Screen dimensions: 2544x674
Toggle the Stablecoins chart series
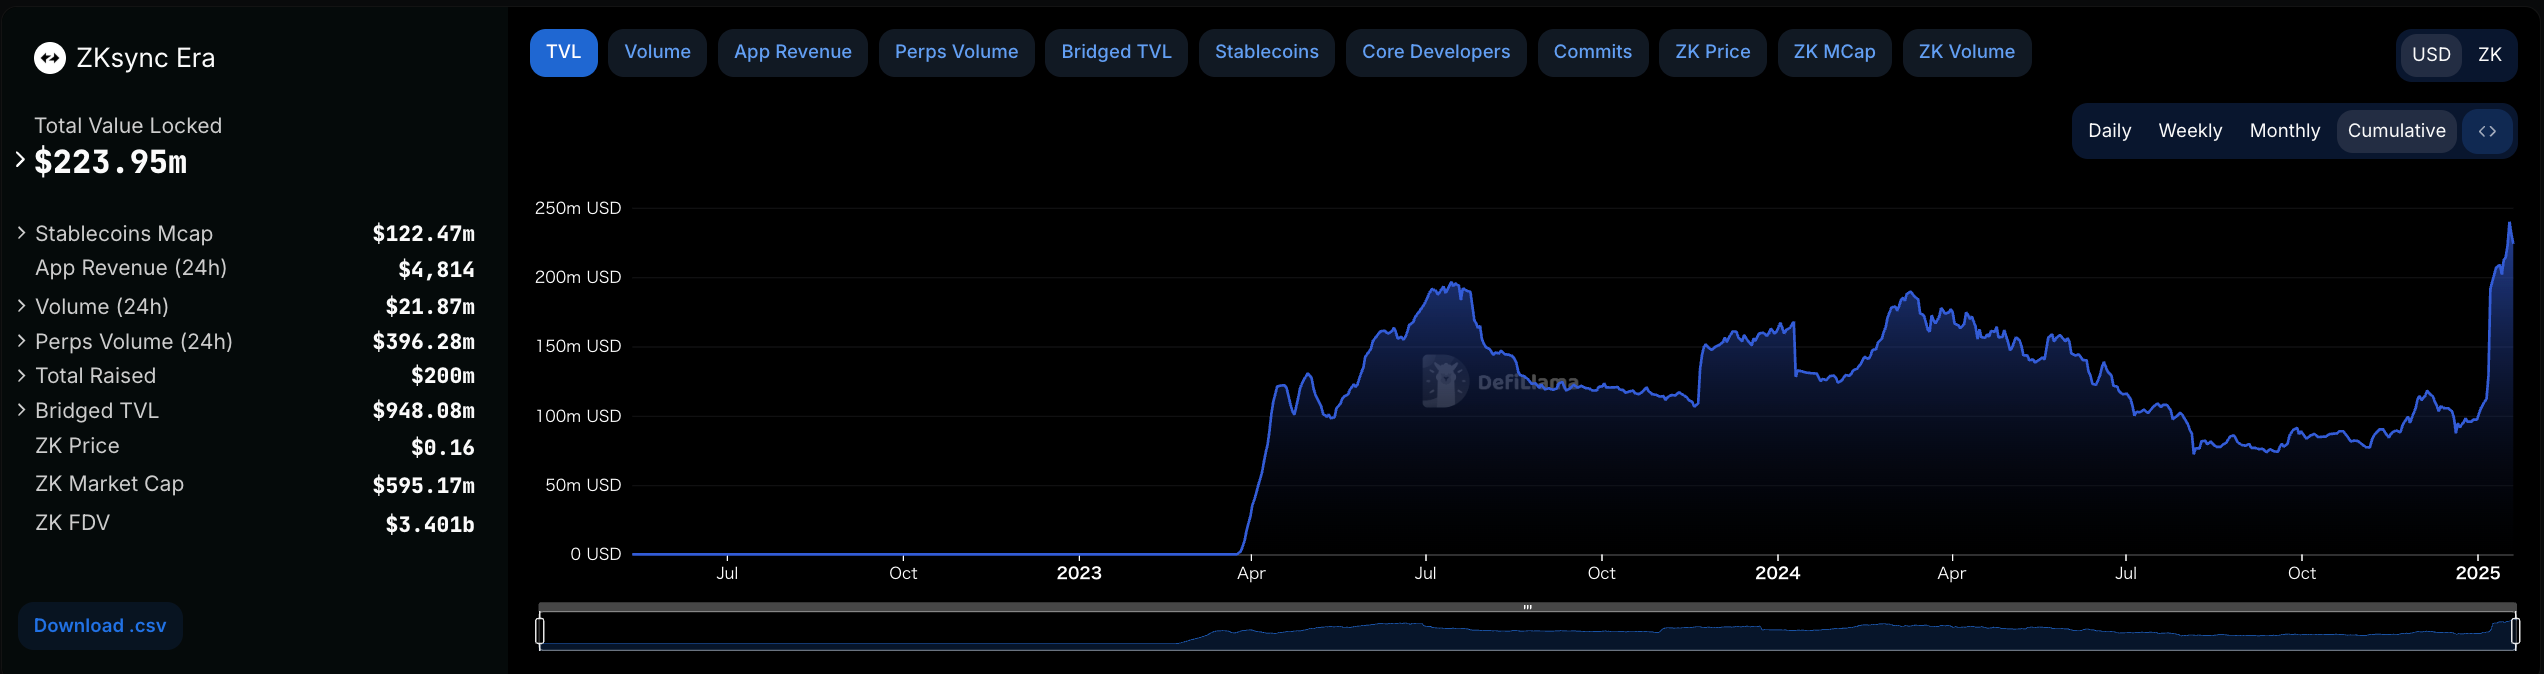click(x=1266, y=52)
